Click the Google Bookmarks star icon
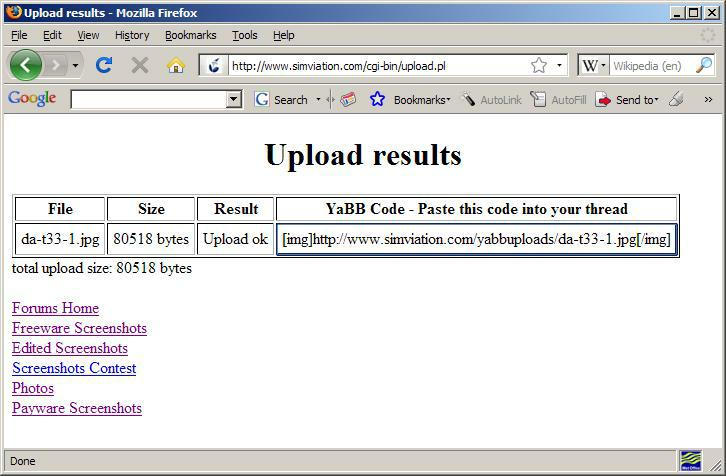The height and width of the screenshot is (476, 726). 377,99
